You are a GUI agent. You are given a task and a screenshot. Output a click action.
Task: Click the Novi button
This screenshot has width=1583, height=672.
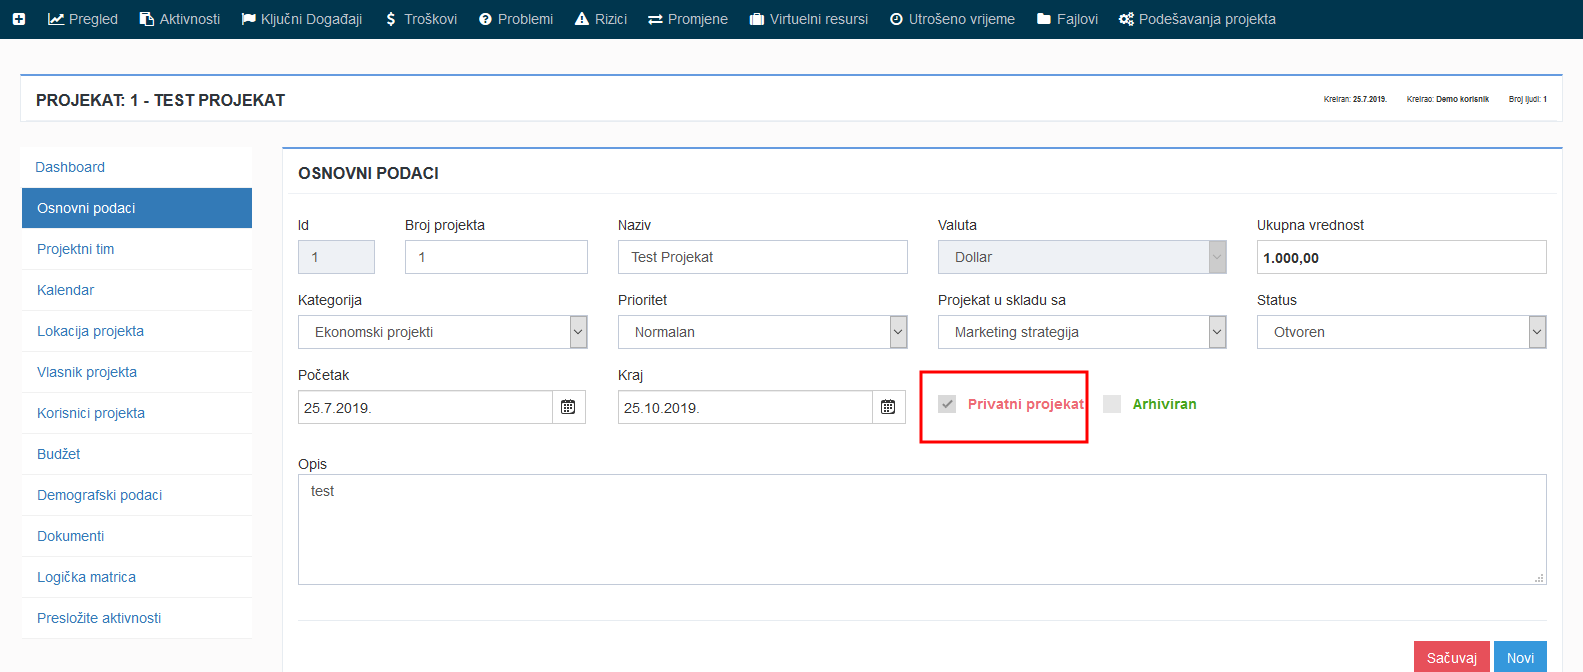tap(1520, 657)
